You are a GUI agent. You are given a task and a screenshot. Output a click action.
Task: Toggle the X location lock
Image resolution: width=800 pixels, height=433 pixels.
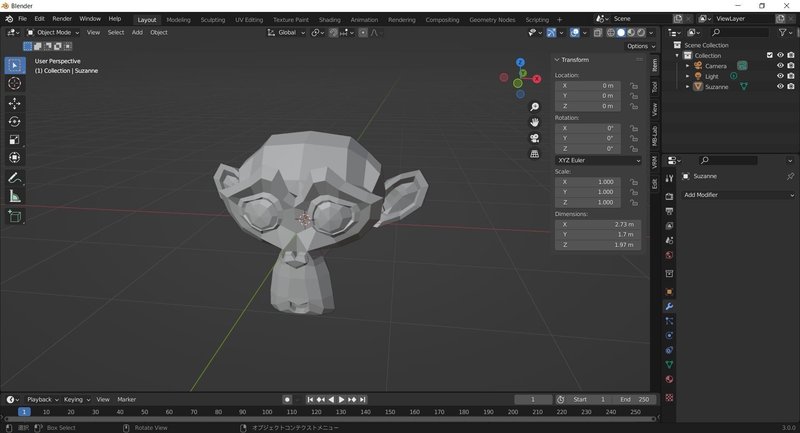pos(633,86)
